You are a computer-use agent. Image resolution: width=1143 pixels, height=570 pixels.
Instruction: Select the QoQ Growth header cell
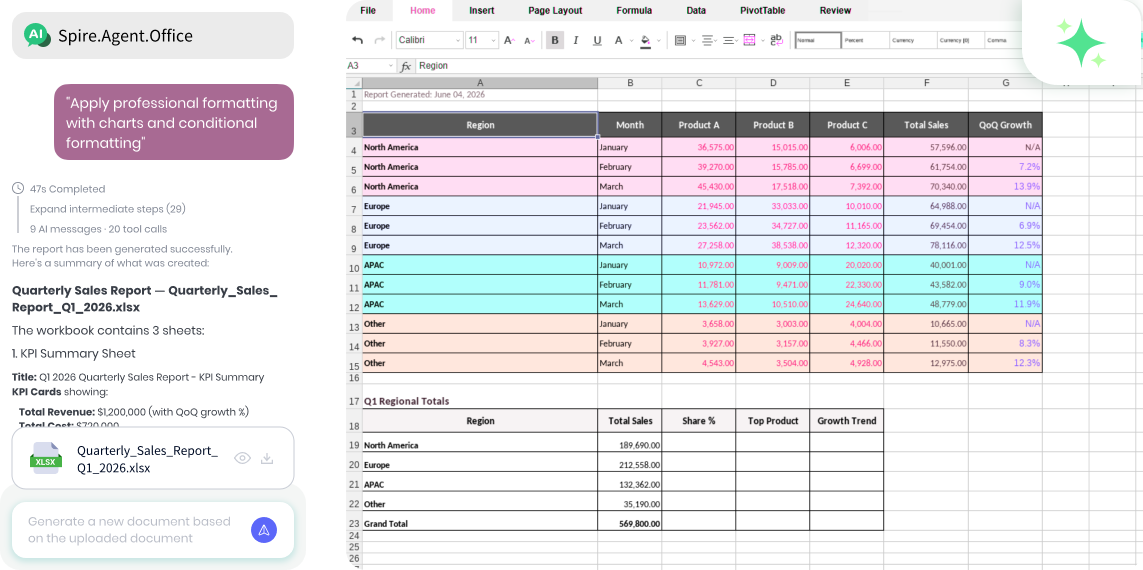coord(1005,125)
